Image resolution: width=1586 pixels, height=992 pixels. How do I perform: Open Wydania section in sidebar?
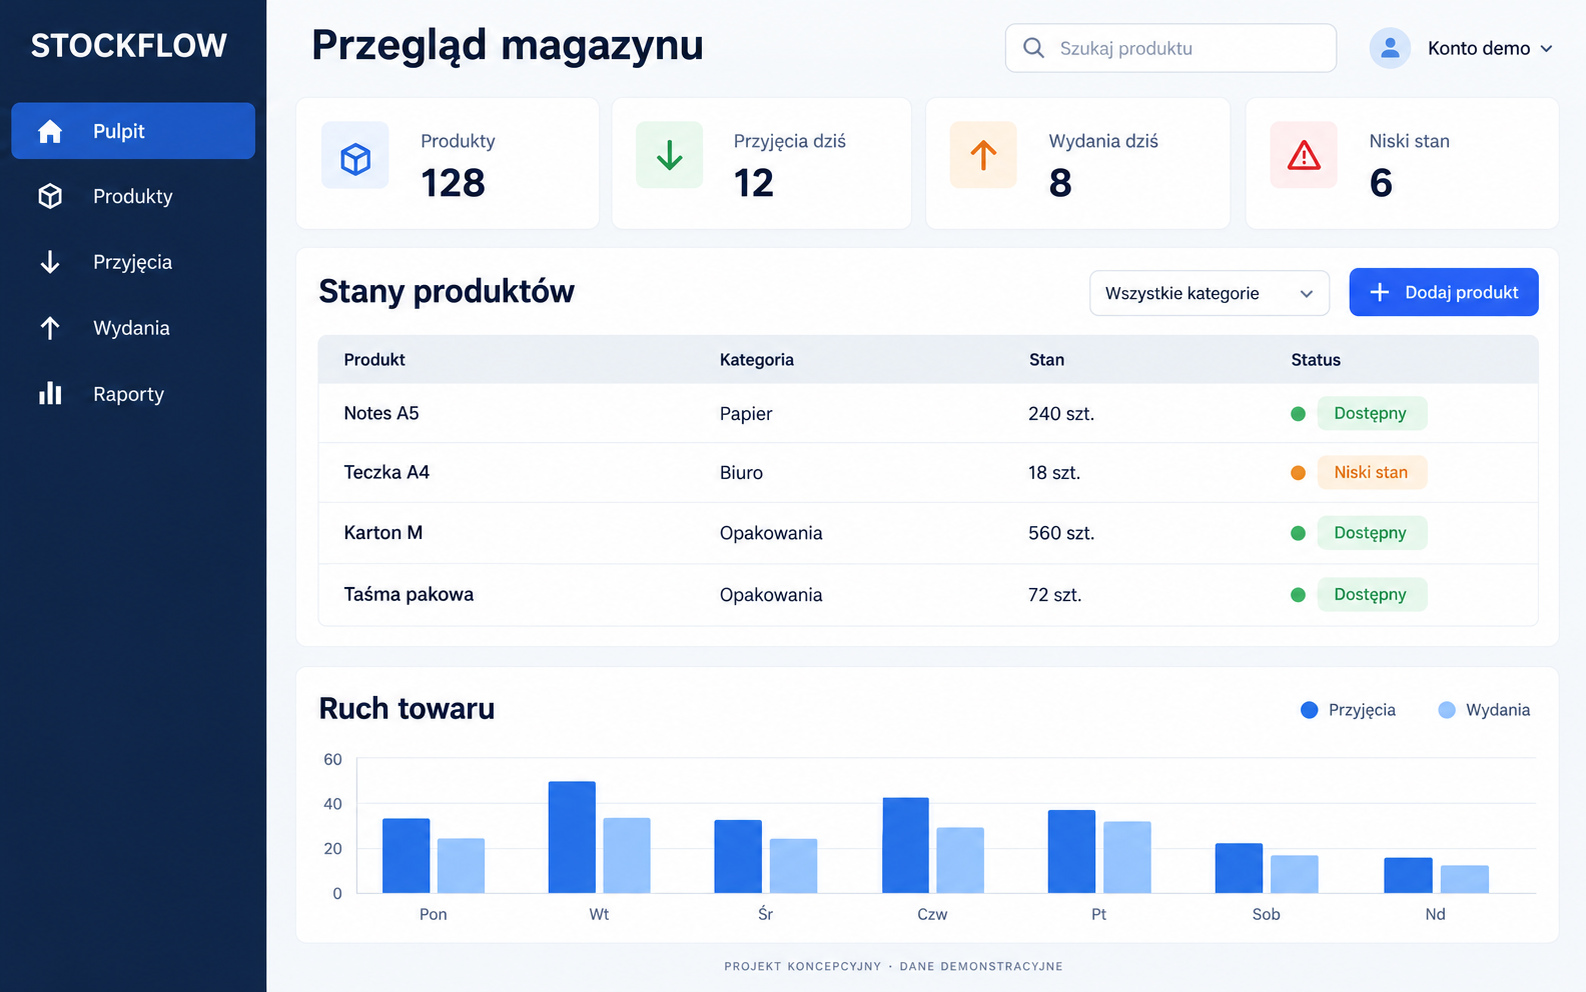[133, 328]
